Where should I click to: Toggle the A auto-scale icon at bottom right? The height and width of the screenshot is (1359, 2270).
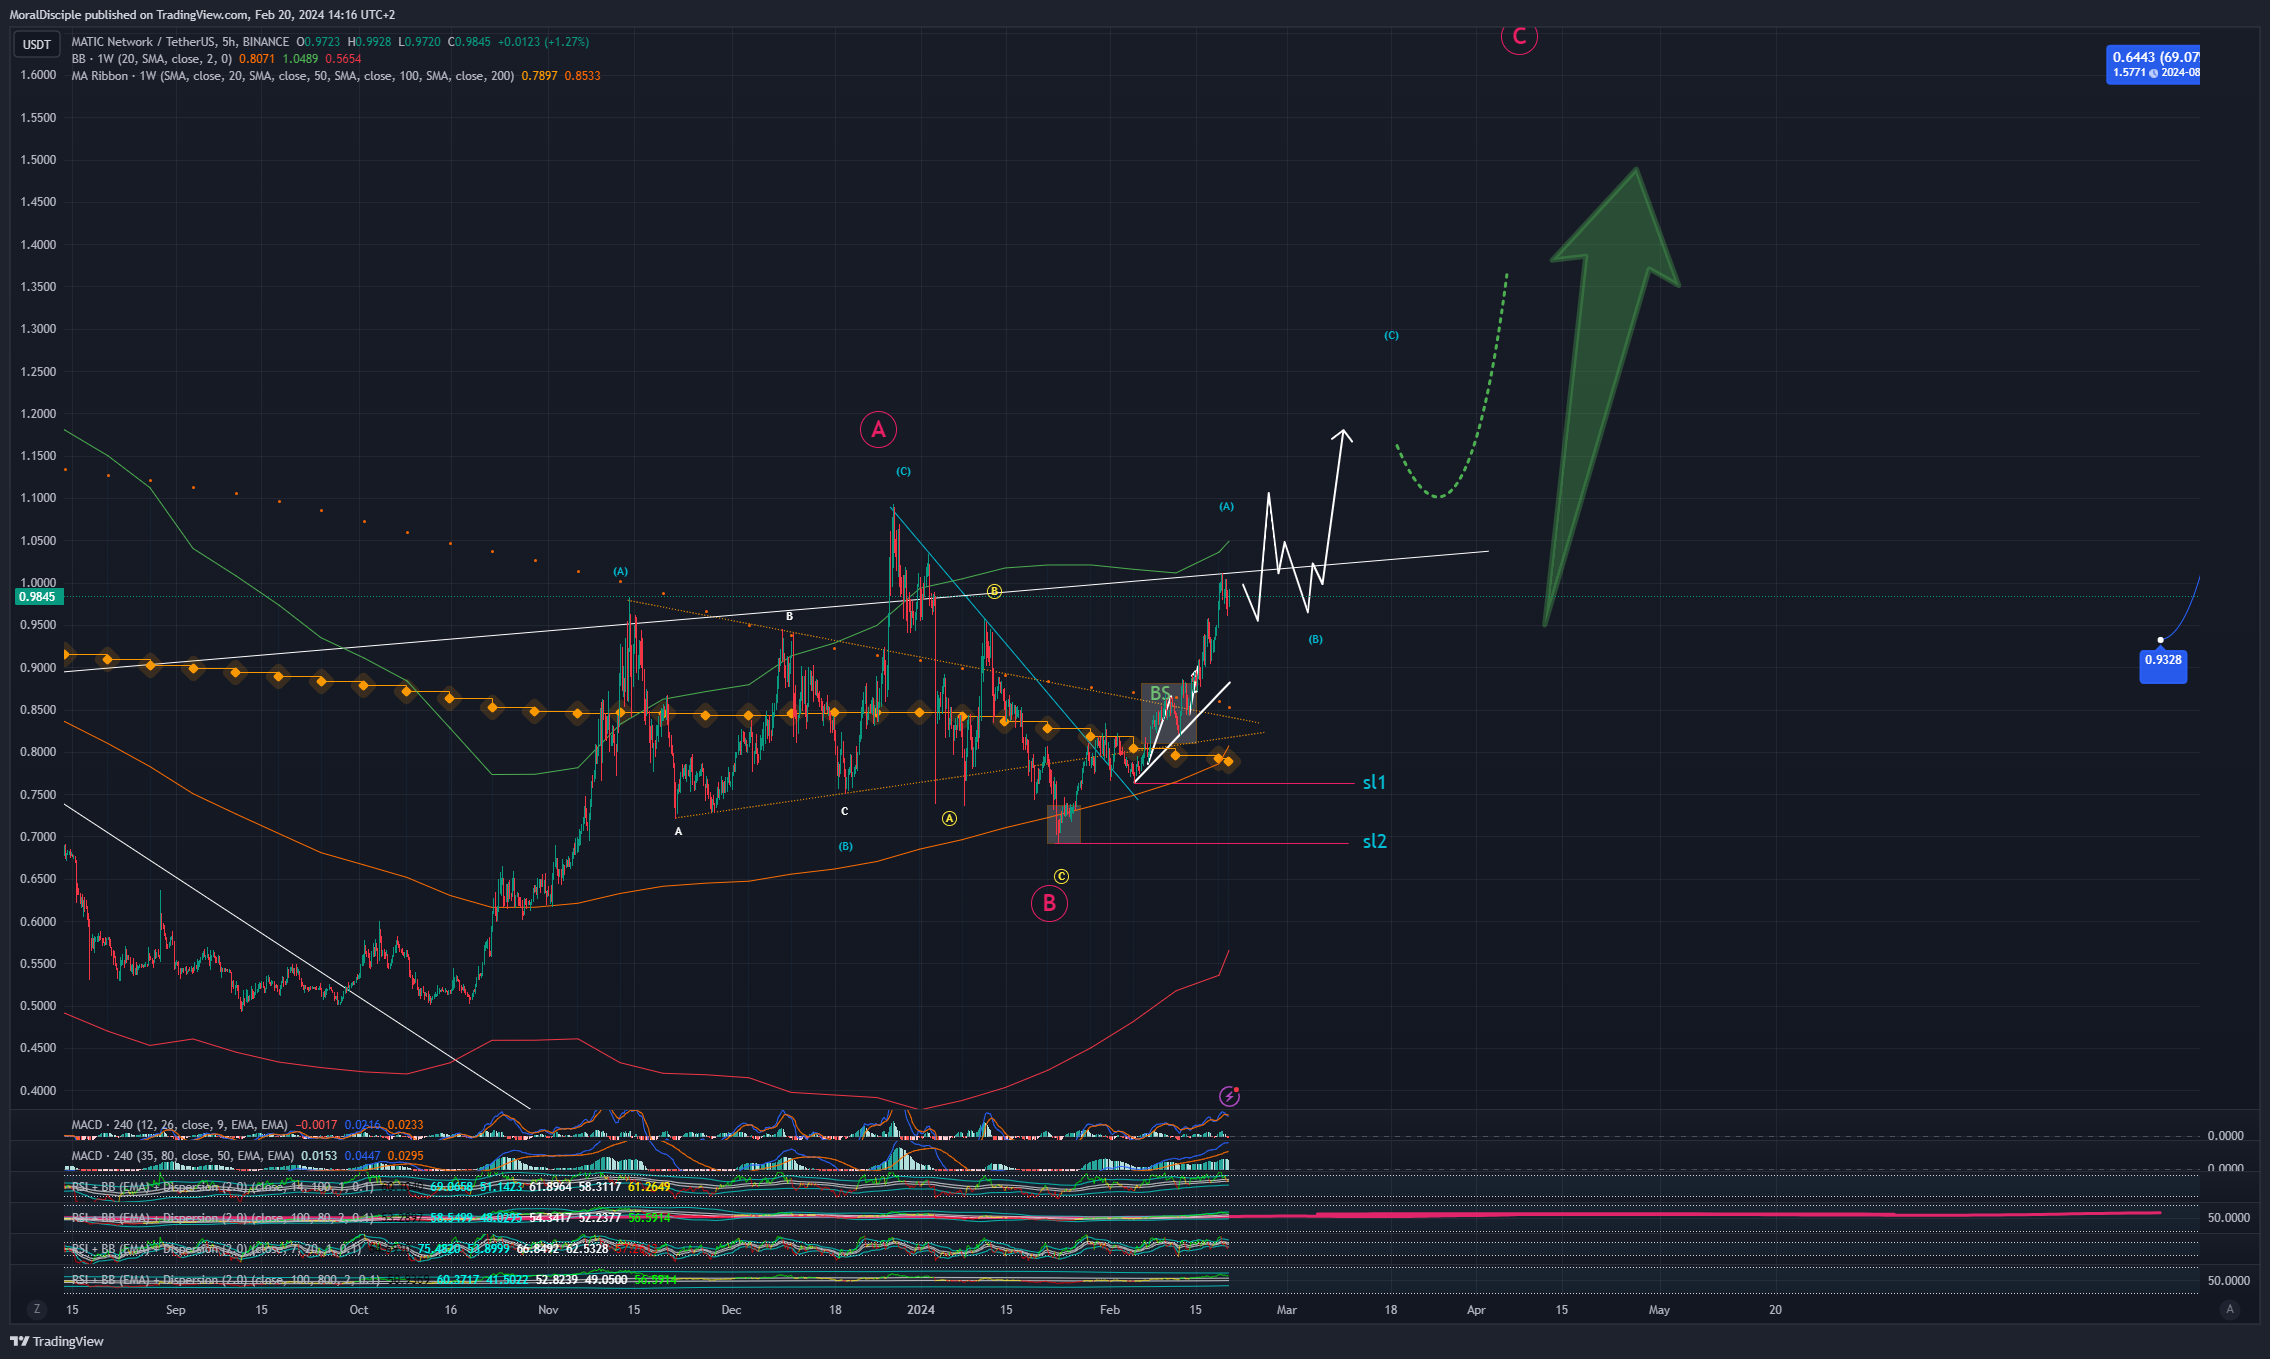click(x=2229, y=1309)
